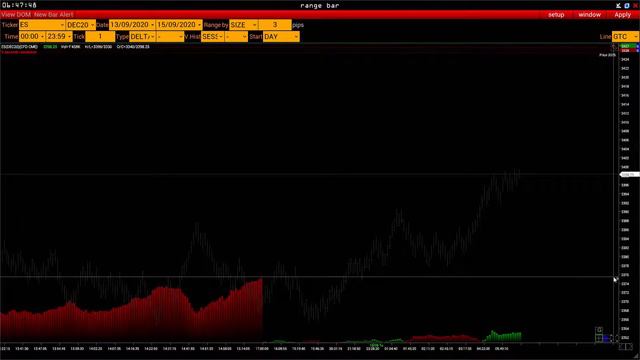
Task: Click the Apply button
Action: (622, 15)
